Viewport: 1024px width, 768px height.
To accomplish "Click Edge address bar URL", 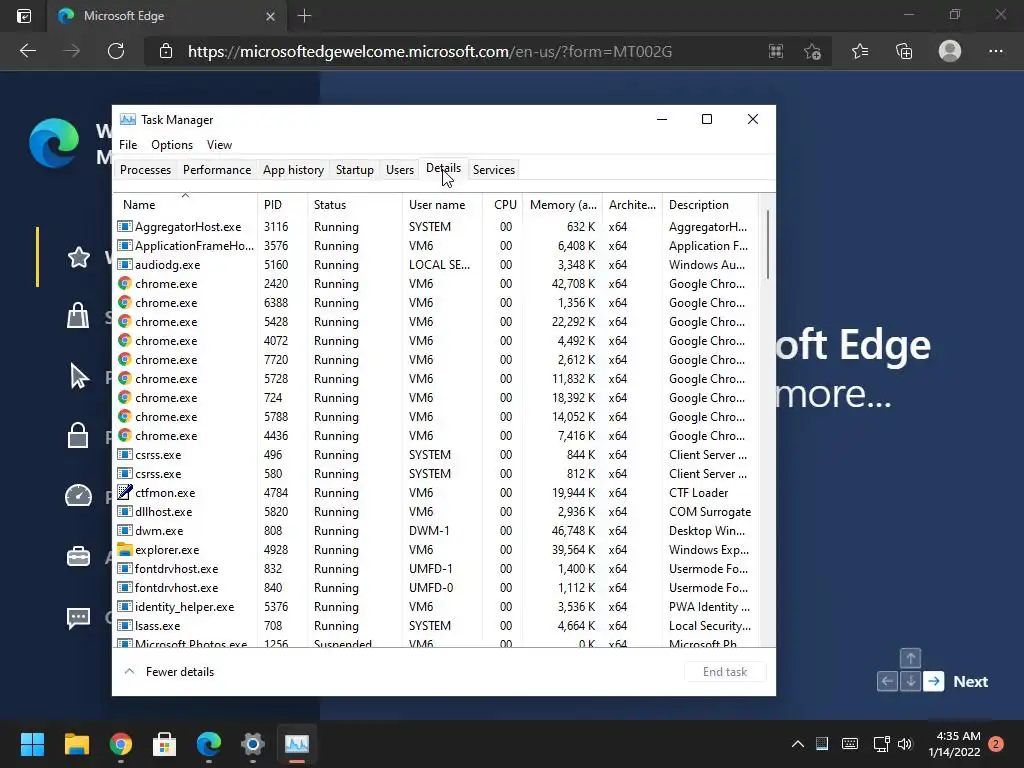I will click(x=430, y=52).
